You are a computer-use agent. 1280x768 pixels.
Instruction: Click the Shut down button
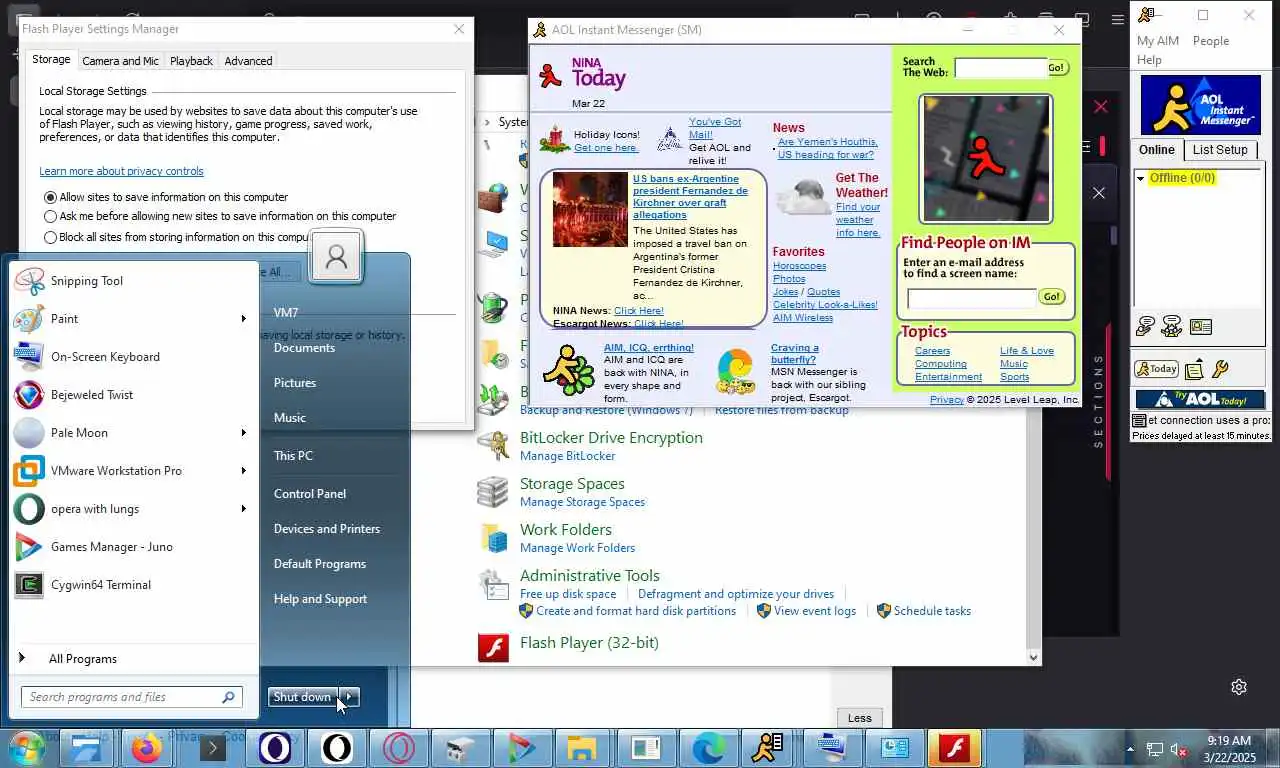point(302,697)
